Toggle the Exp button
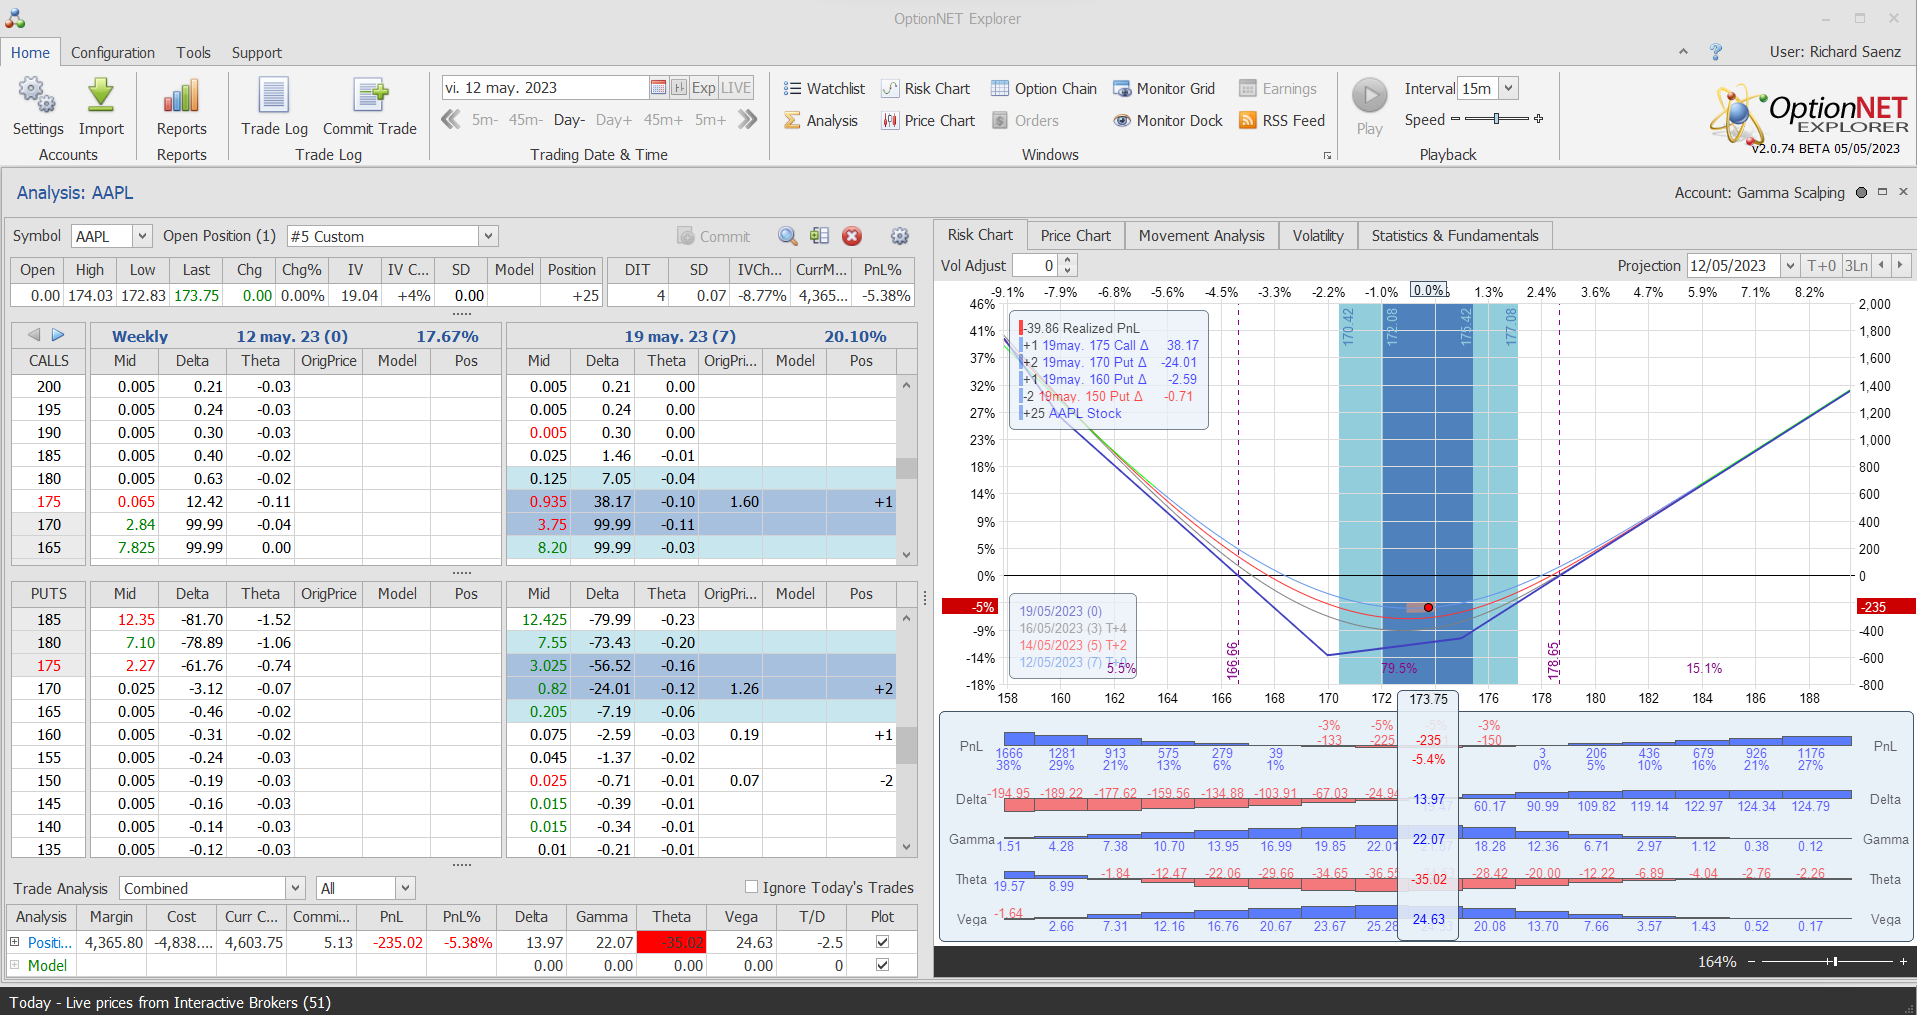The height and width of the screenshot is (1015, 1917). 704,88
